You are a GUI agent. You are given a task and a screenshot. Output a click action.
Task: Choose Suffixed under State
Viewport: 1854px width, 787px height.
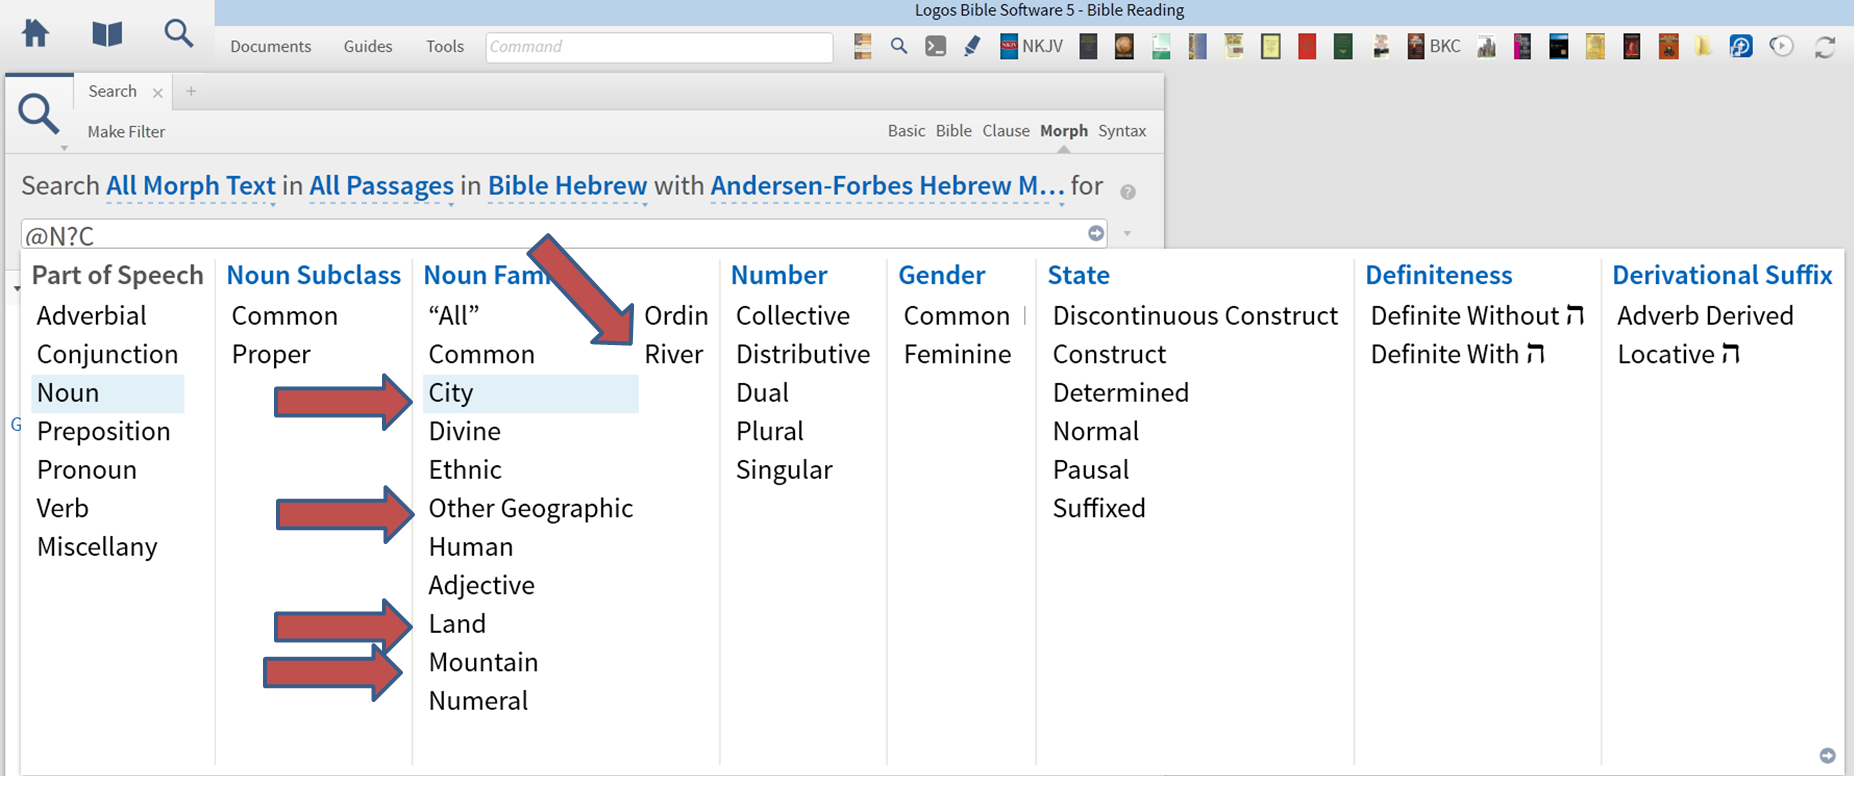(x=1099, y=508)
